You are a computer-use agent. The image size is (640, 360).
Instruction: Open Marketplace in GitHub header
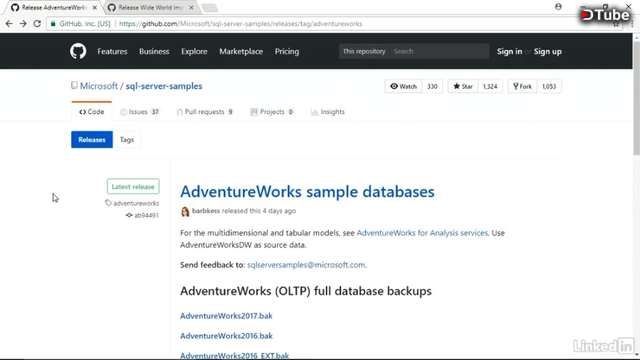[241, 51]
